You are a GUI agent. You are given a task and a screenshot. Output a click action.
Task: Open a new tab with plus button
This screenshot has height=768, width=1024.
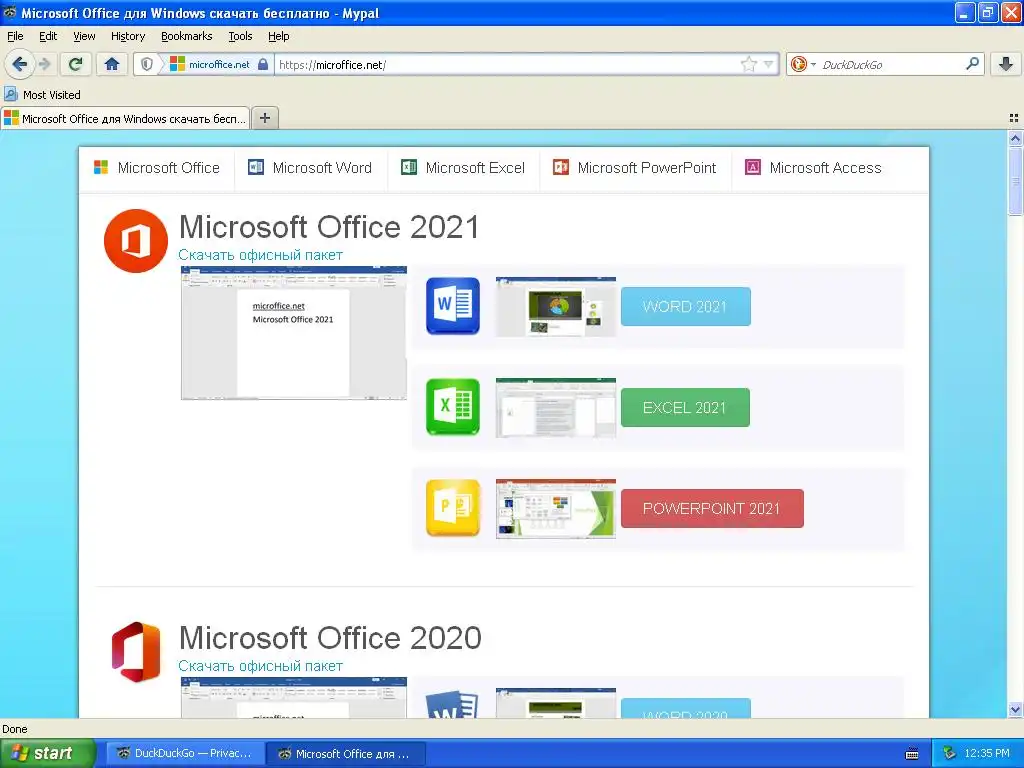click(x=264, y=118)
